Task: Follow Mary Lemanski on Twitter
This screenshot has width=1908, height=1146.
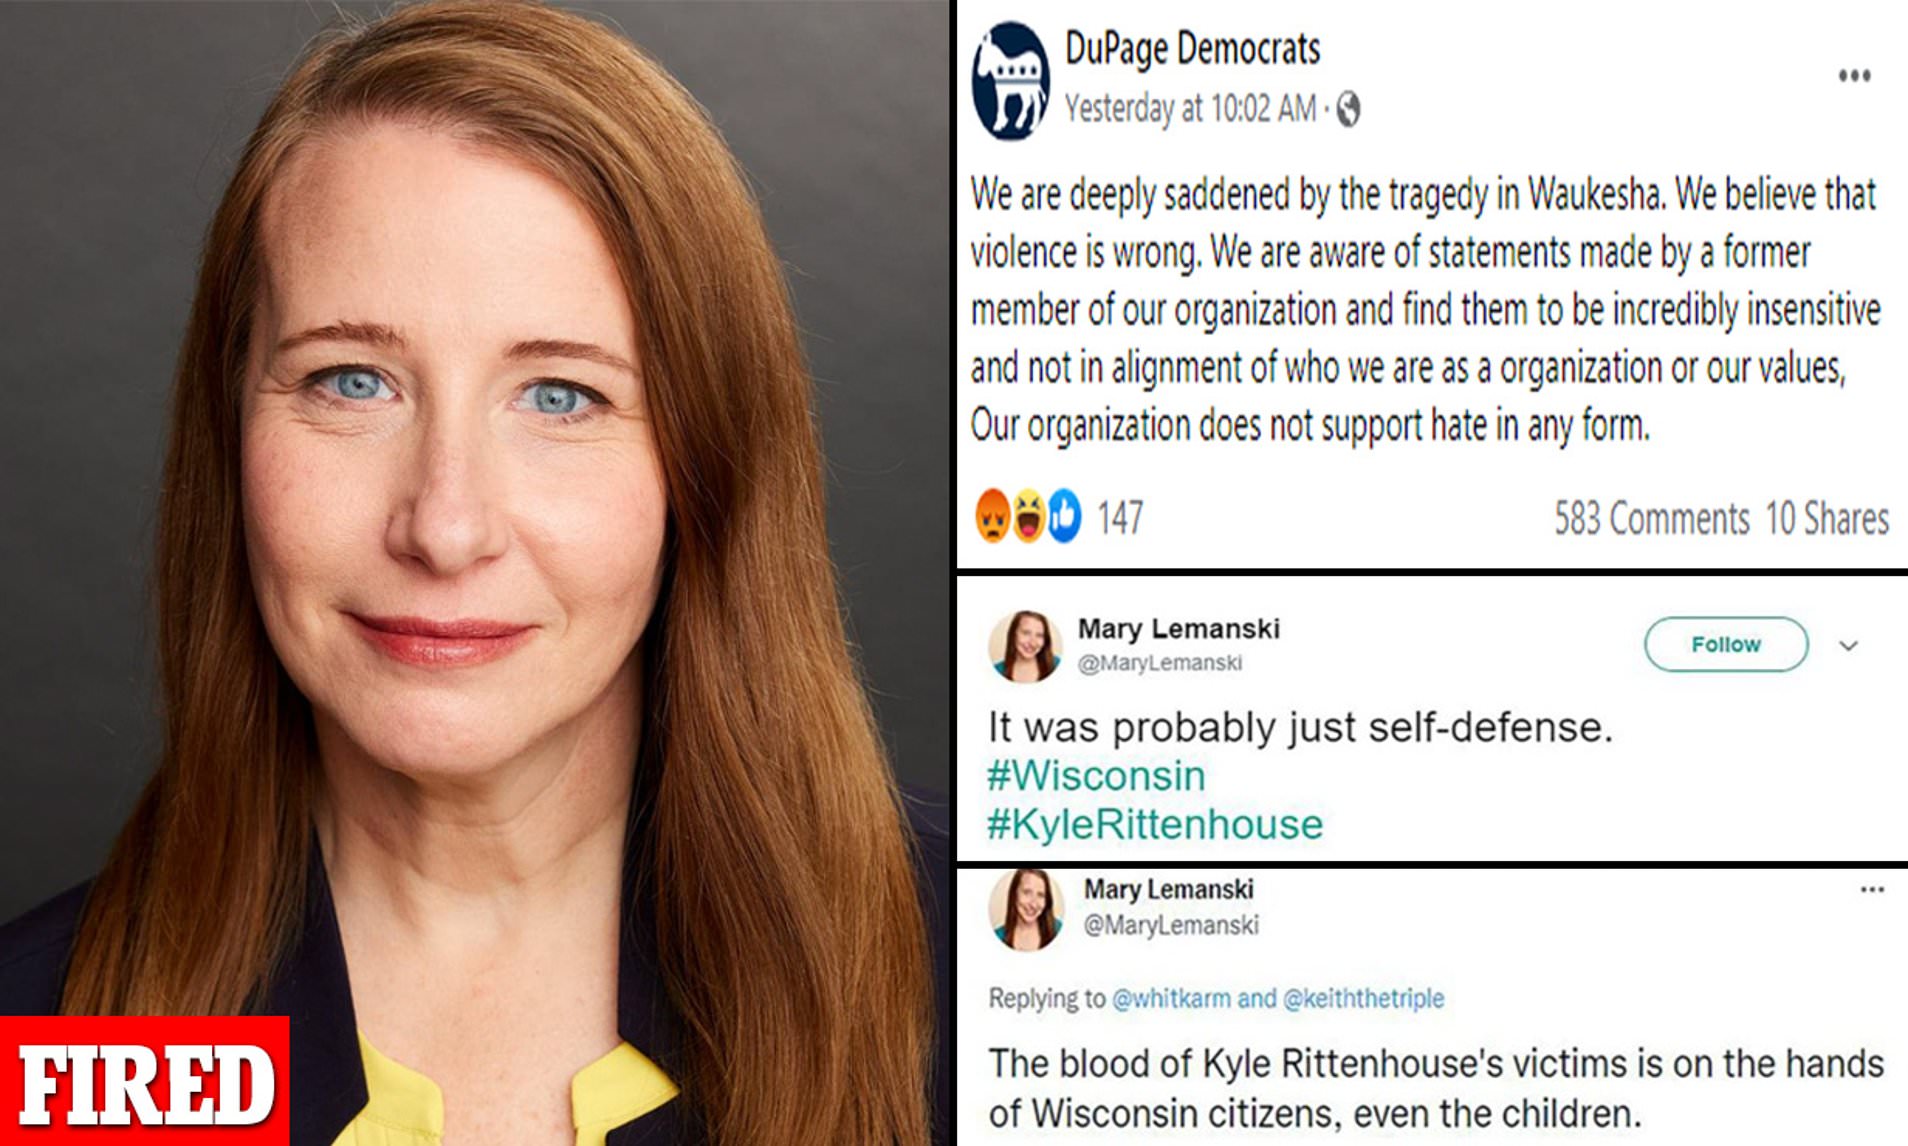Action: coord(1726,644)
